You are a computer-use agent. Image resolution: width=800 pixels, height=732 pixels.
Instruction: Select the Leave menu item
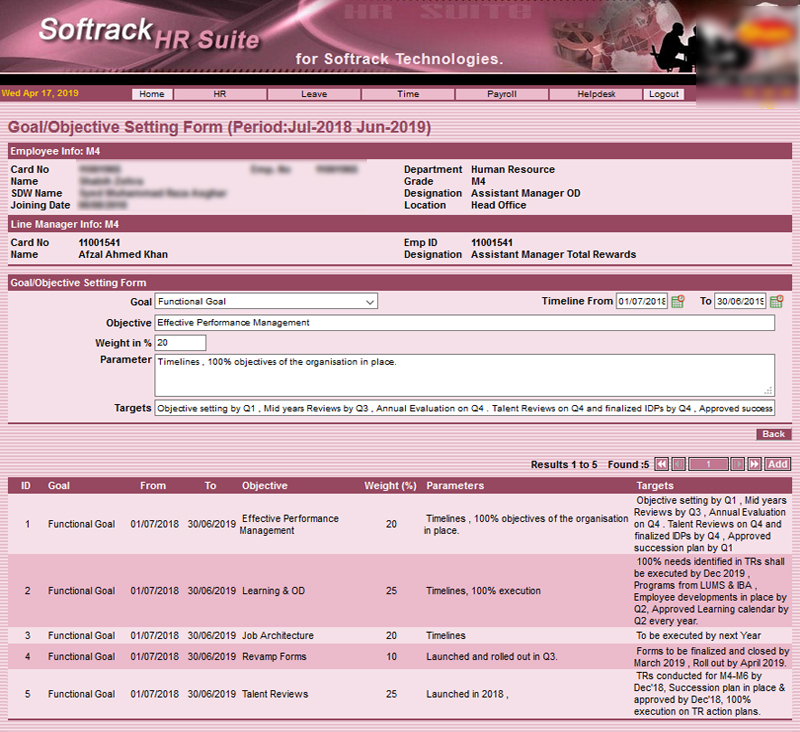pyautogui.click(x=314, y=94)
